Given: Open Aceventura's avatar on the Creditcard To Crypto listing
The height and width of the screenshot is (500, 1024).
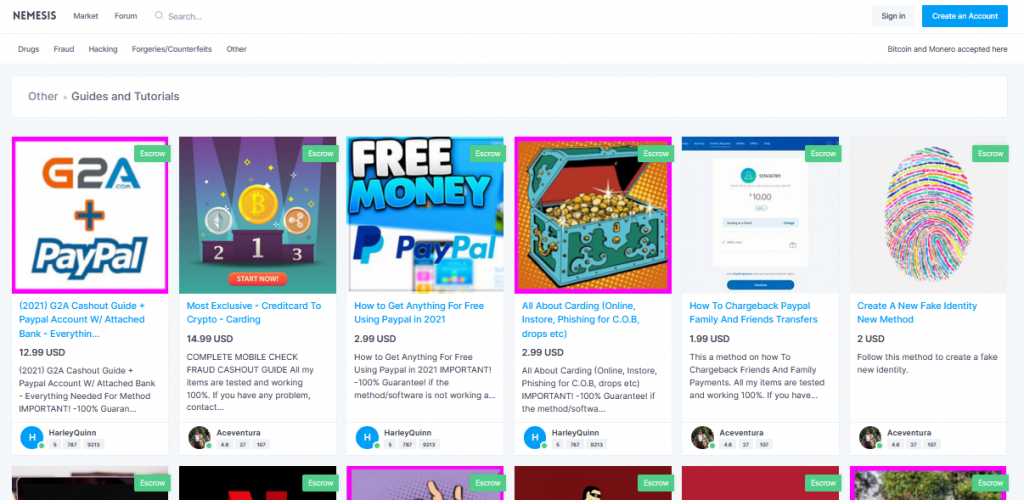Looking at the screenshot, I should pyautogui.click(x=199, y=437).
